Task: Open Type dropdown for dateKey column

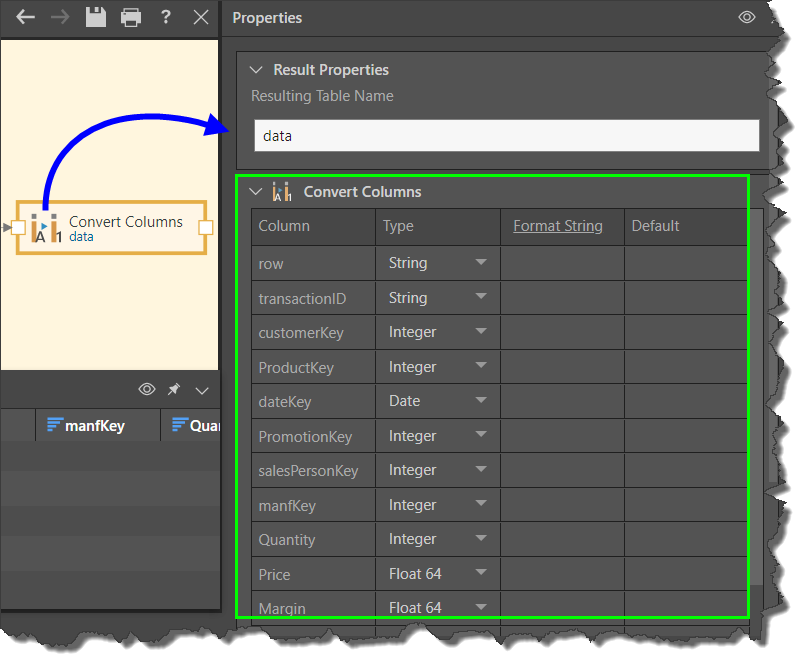Action: [481, 401]
